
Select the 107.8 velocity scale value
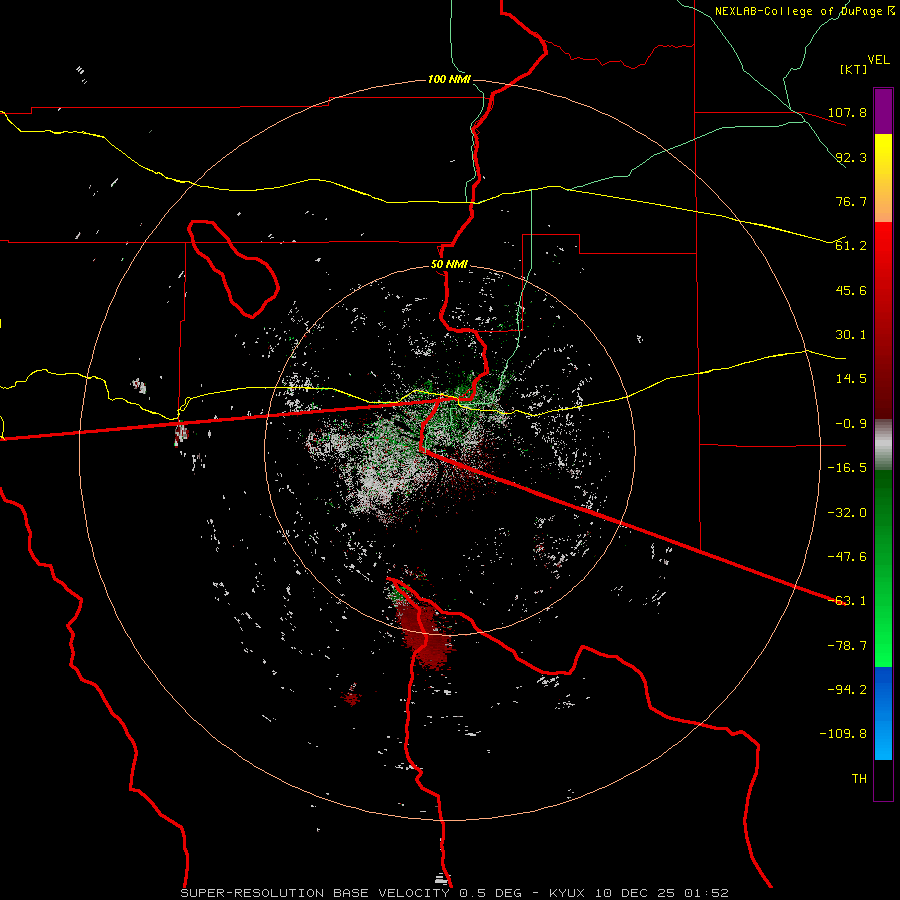[x=847, y=112]
